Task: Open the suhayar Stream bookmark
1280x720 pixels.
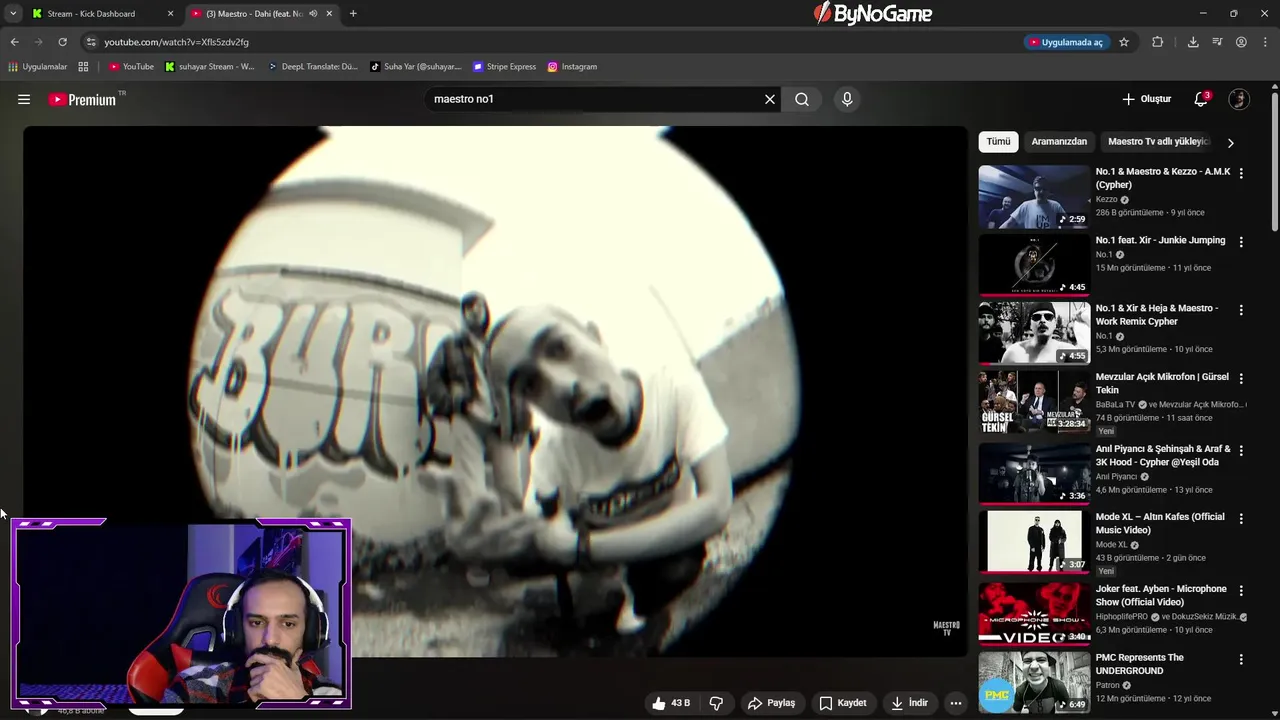Action: pyautogui.click(x=210, y=67)
